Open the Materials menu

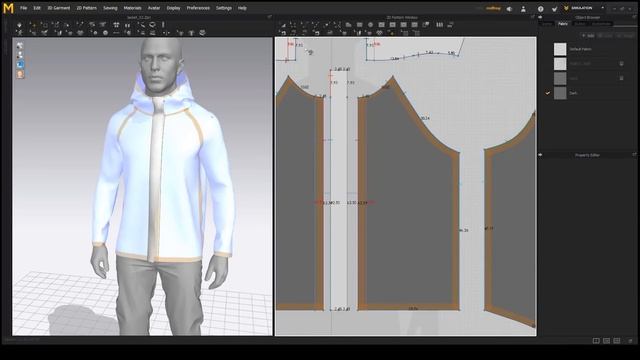pyautogui.click(x=133, y=8)
